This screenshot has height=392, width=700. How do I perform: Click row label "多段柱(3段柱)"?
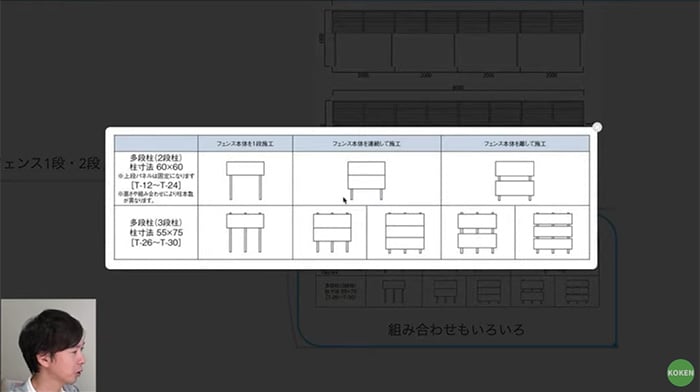[x=156, y=222]
